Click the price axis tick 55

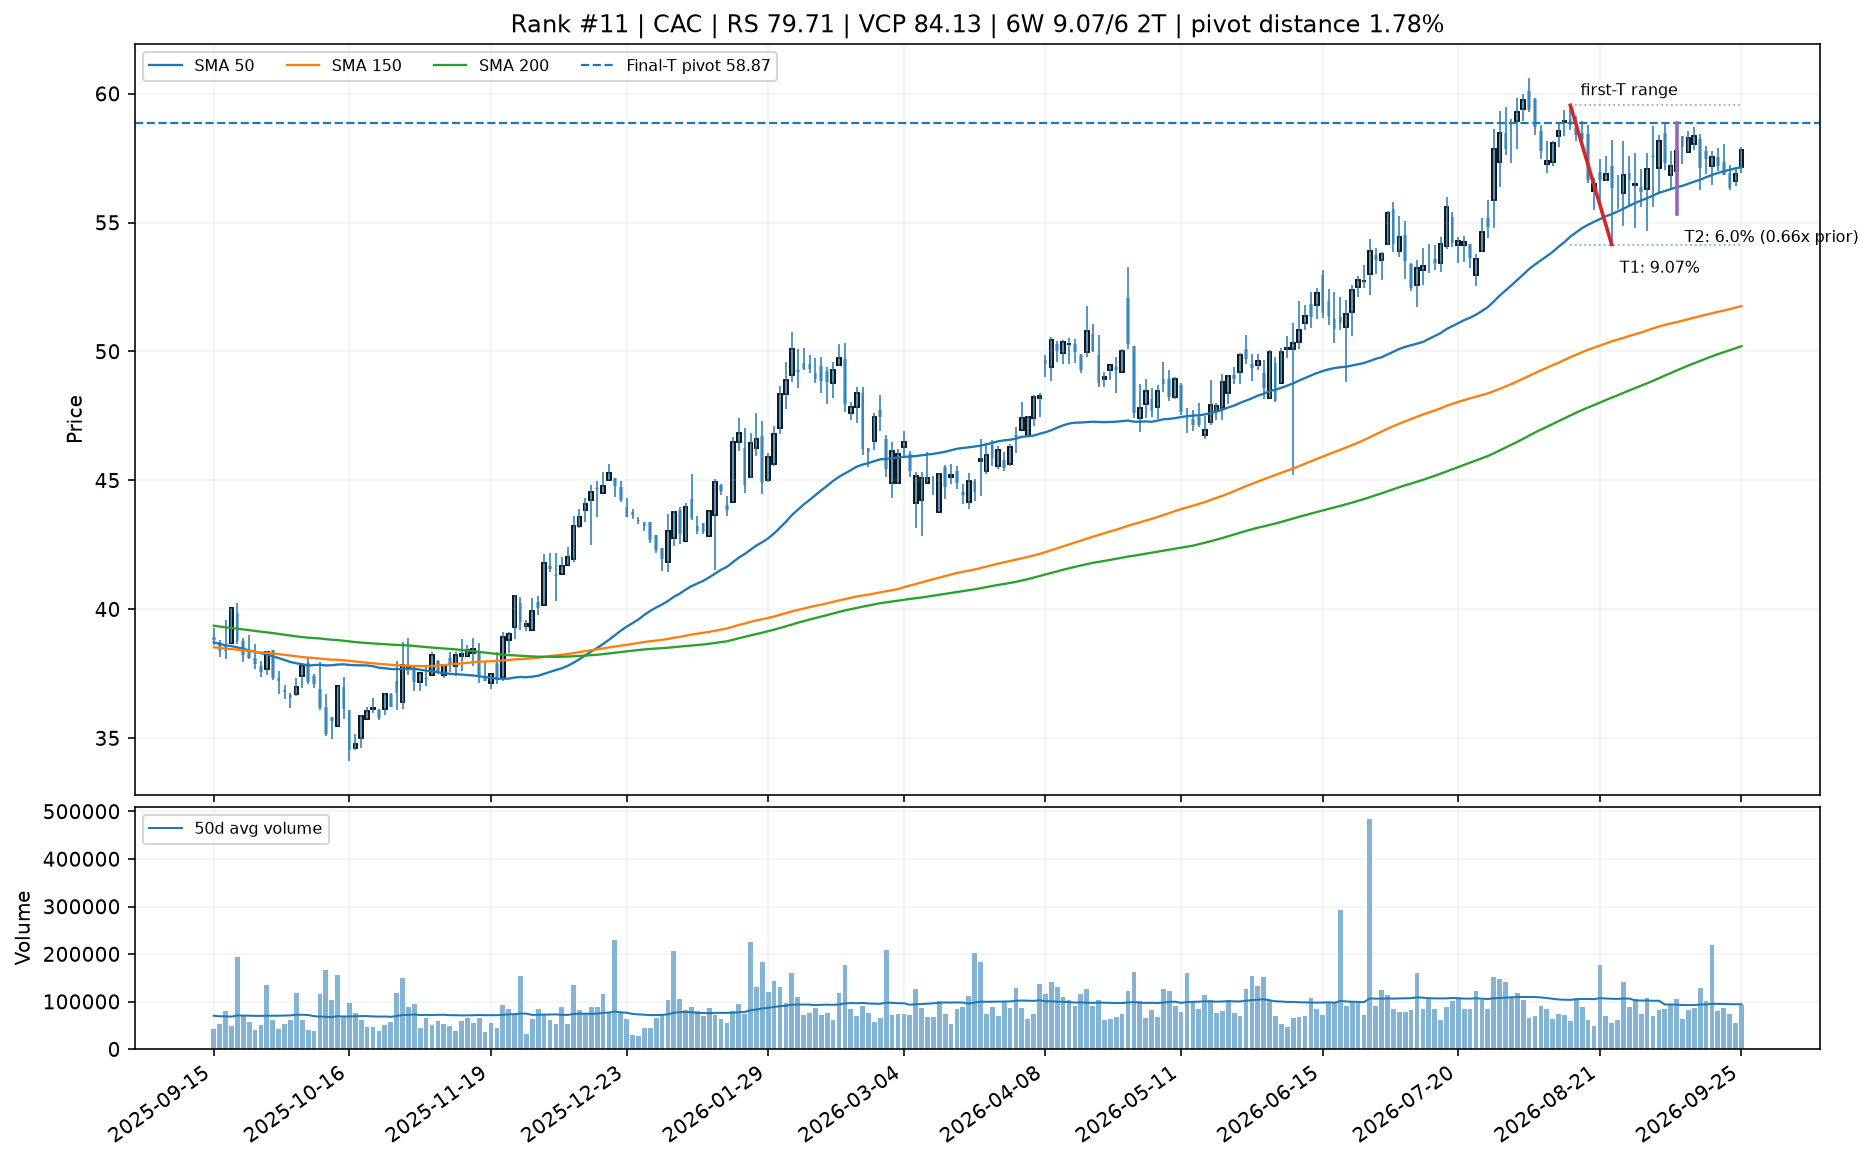(x=108, y=223)
